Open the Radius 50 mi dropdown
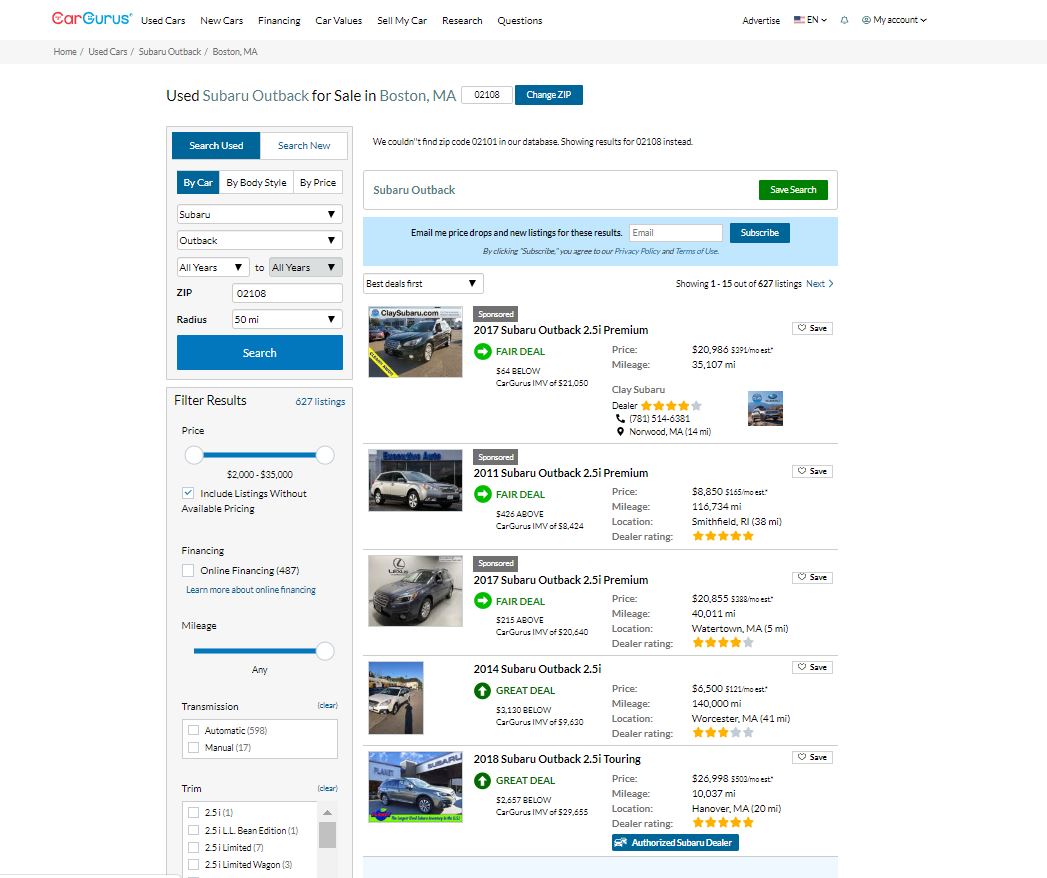Image resolution: width=1047 pixels, height=878 pixels. pyautogui.click(x=287, y=319)
